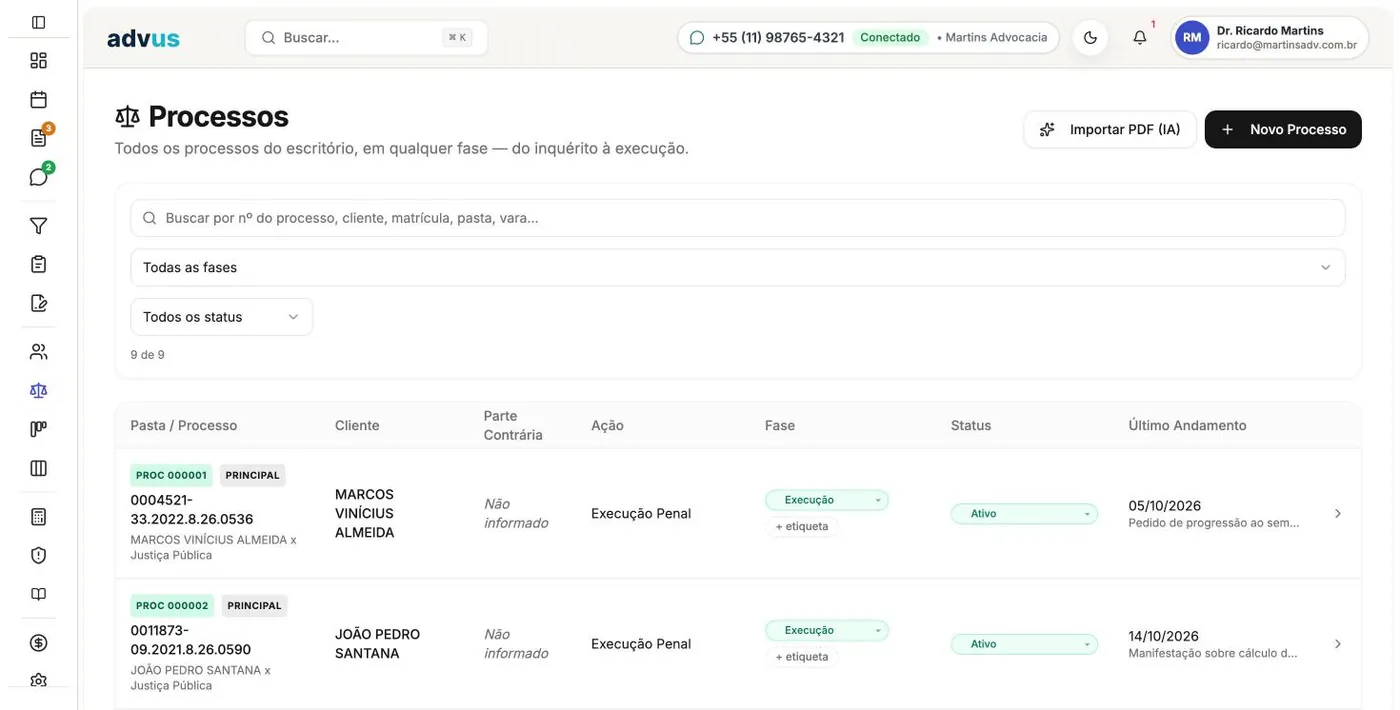The height and width of the screenshot is (710, 1400).
Task: Focus the top Buscar... search field
Action: pos(366,38)
